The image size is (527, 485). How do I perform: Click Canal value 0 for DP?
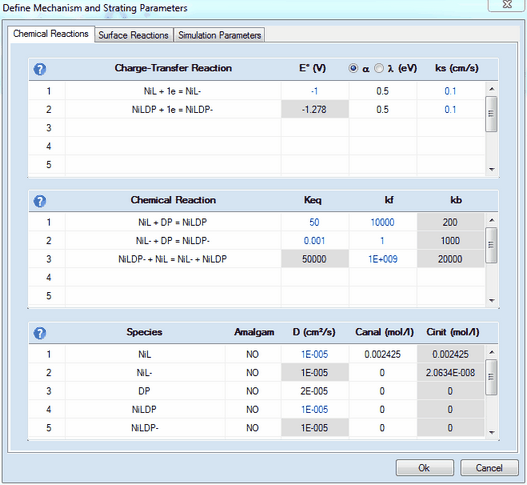tap(383, 391)
